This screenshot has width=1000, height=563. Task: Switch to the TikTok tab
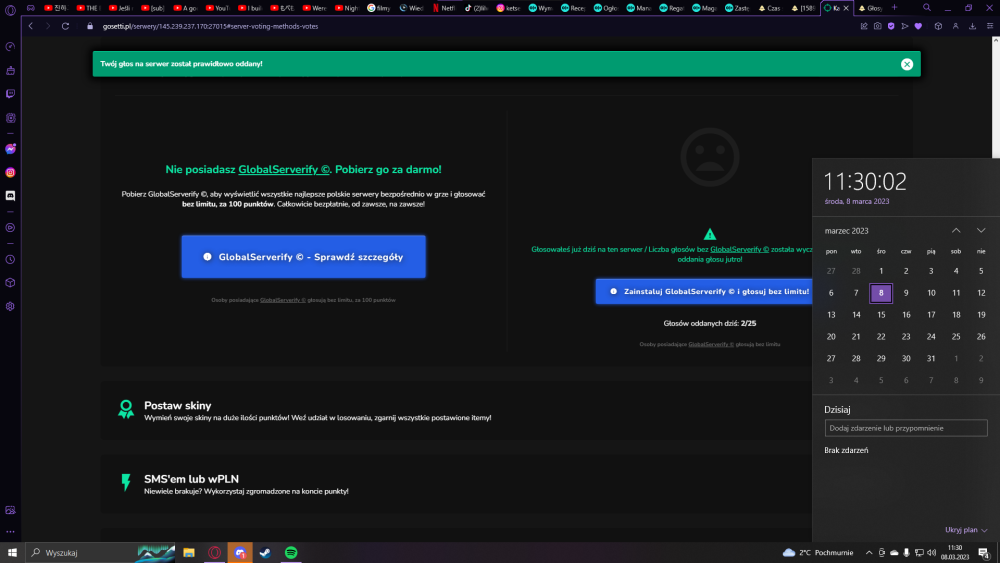(476, 8)
